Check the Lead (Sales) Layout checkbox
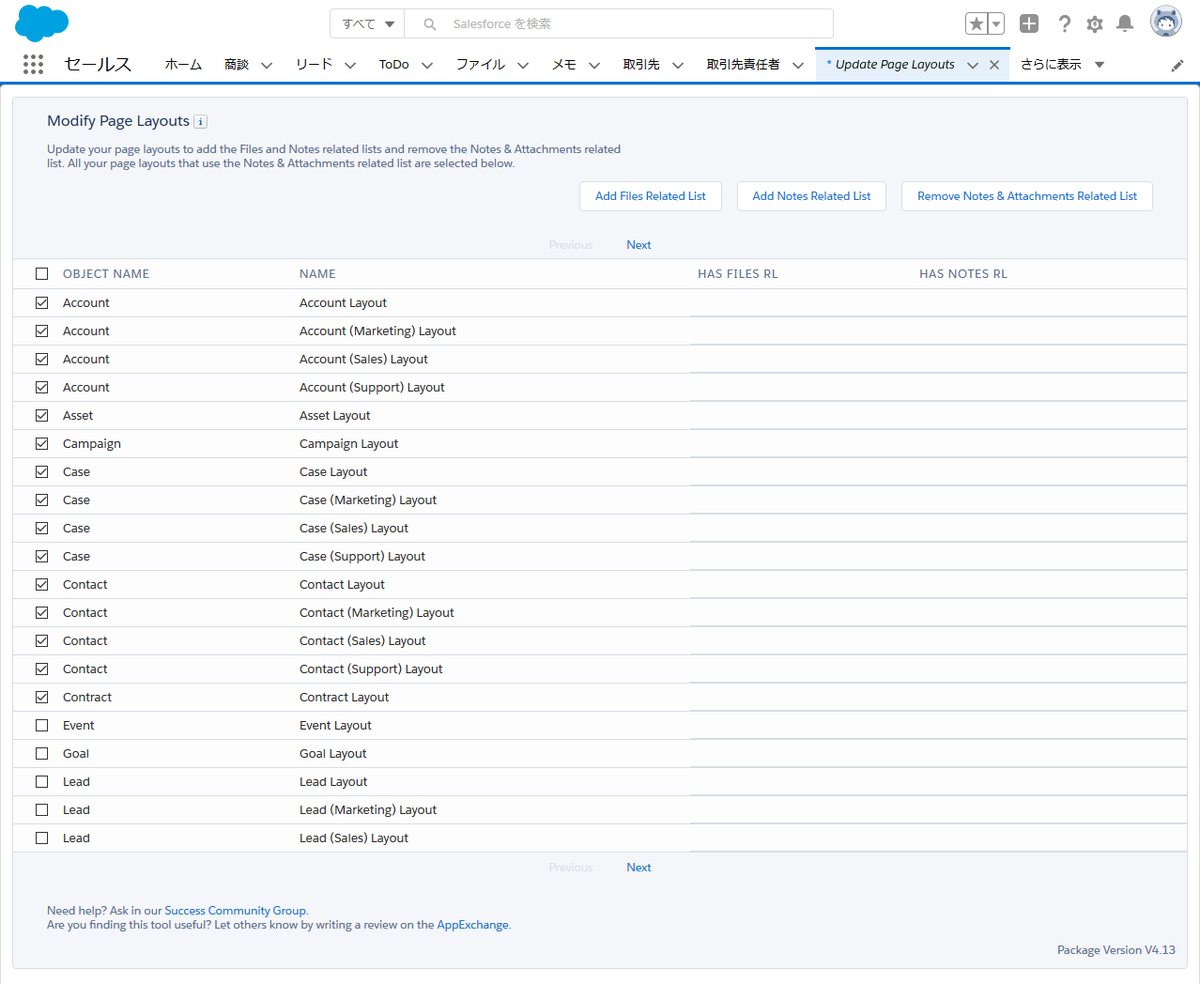This screenshot has width=1200, height=984. pyautogui.click(x=41, y=838)
